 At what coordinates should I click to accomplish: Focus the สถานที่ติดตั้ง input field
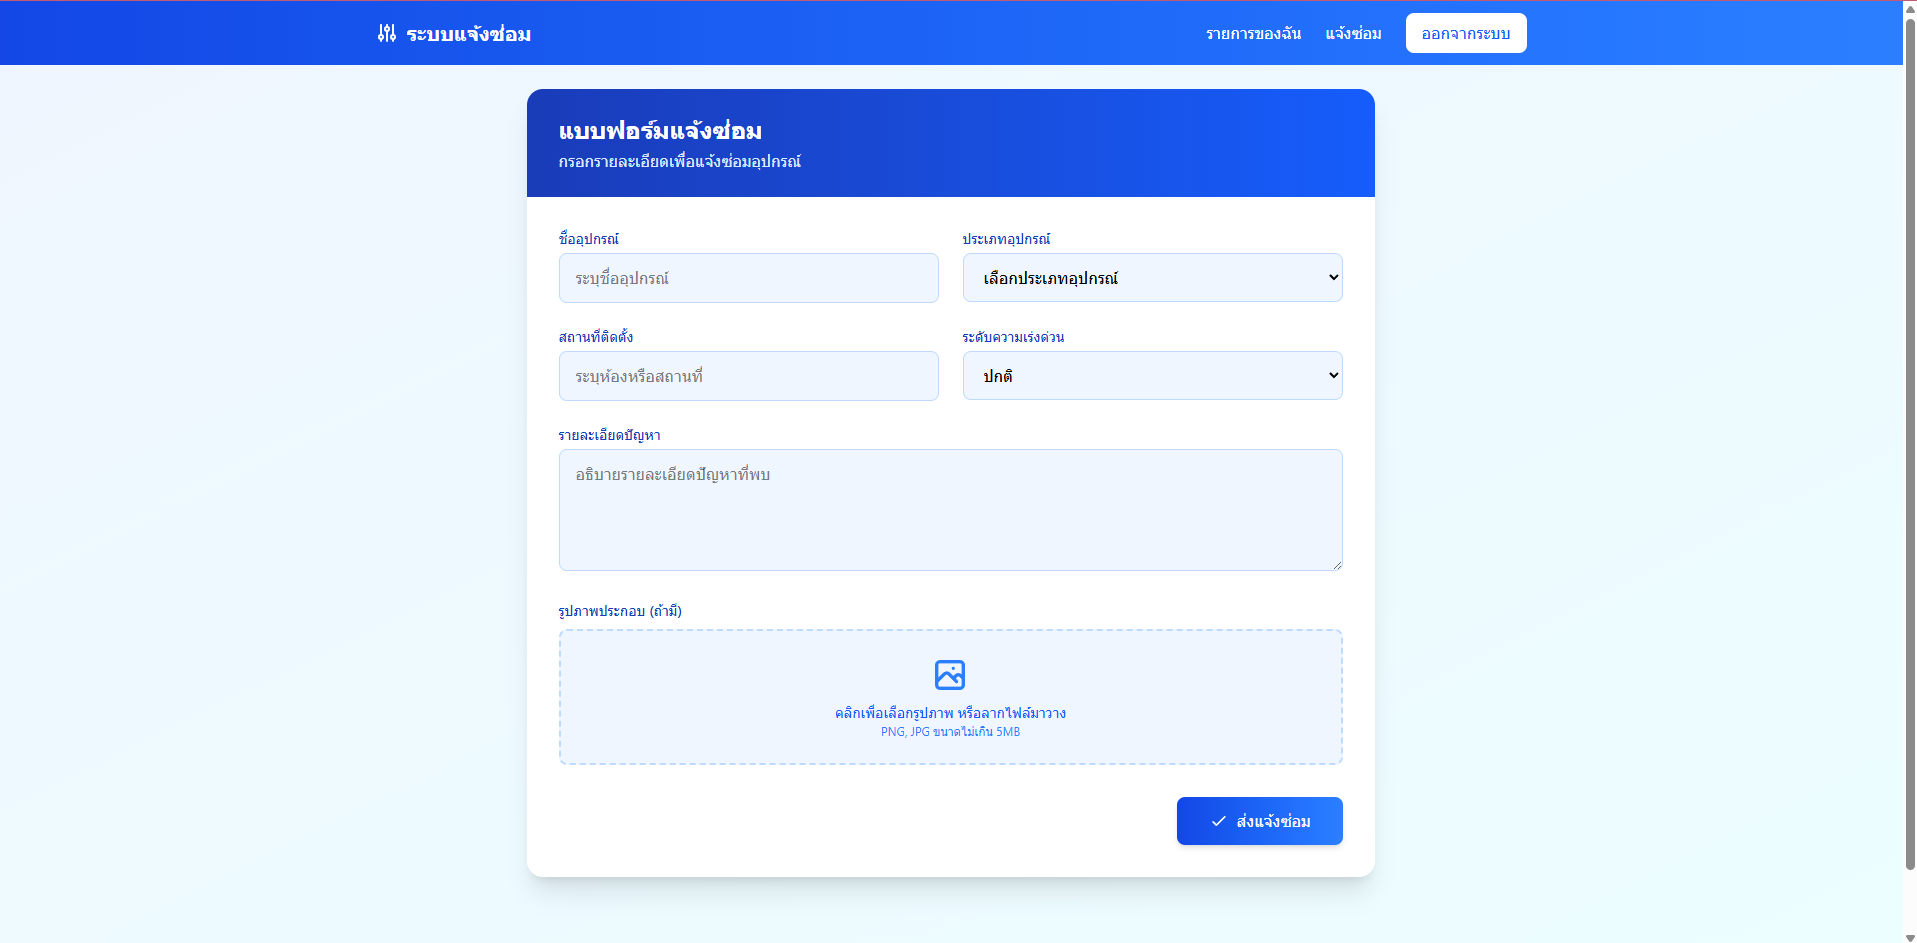[748, 376]
